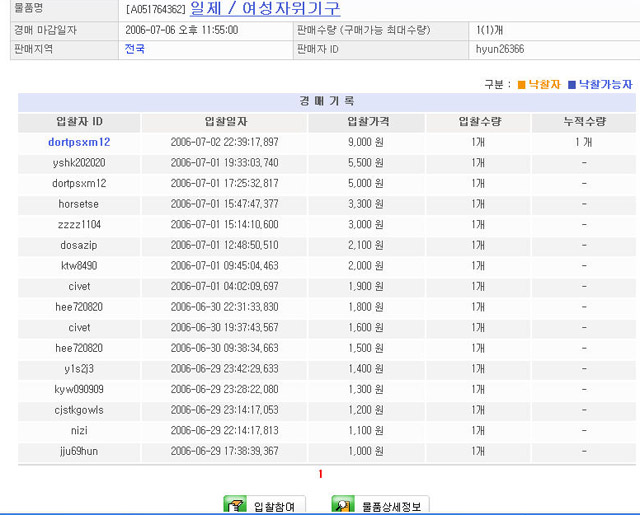Click the 입찰가격 column header
Viewport: 640px width, 515px height.
click(365, 122)
